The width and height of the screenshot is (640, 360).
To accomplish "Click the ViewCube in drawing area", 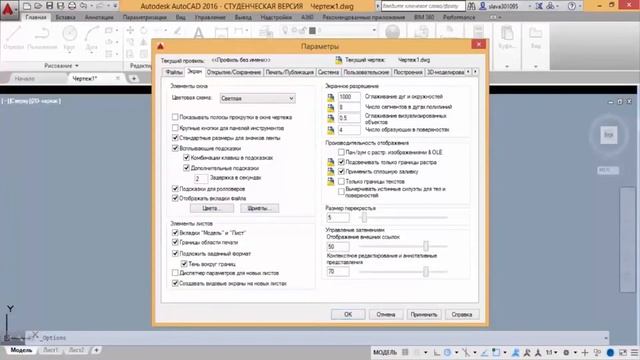I will pos(608,135).
